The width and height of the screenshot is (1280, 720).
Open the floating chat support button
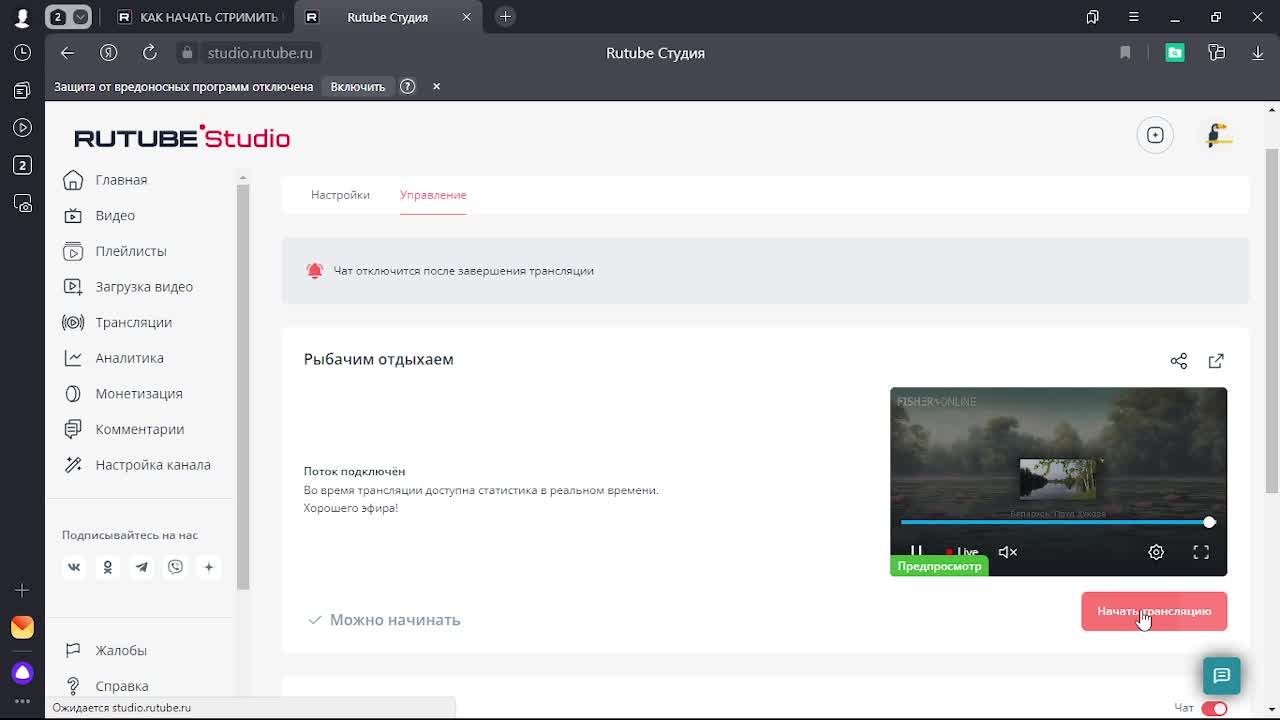coord(1221,676)
